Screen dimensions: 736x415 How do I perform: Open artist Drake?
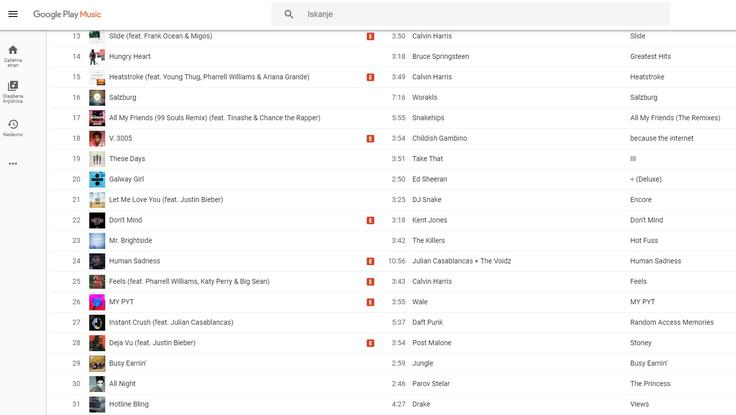[x=421, y=404]
